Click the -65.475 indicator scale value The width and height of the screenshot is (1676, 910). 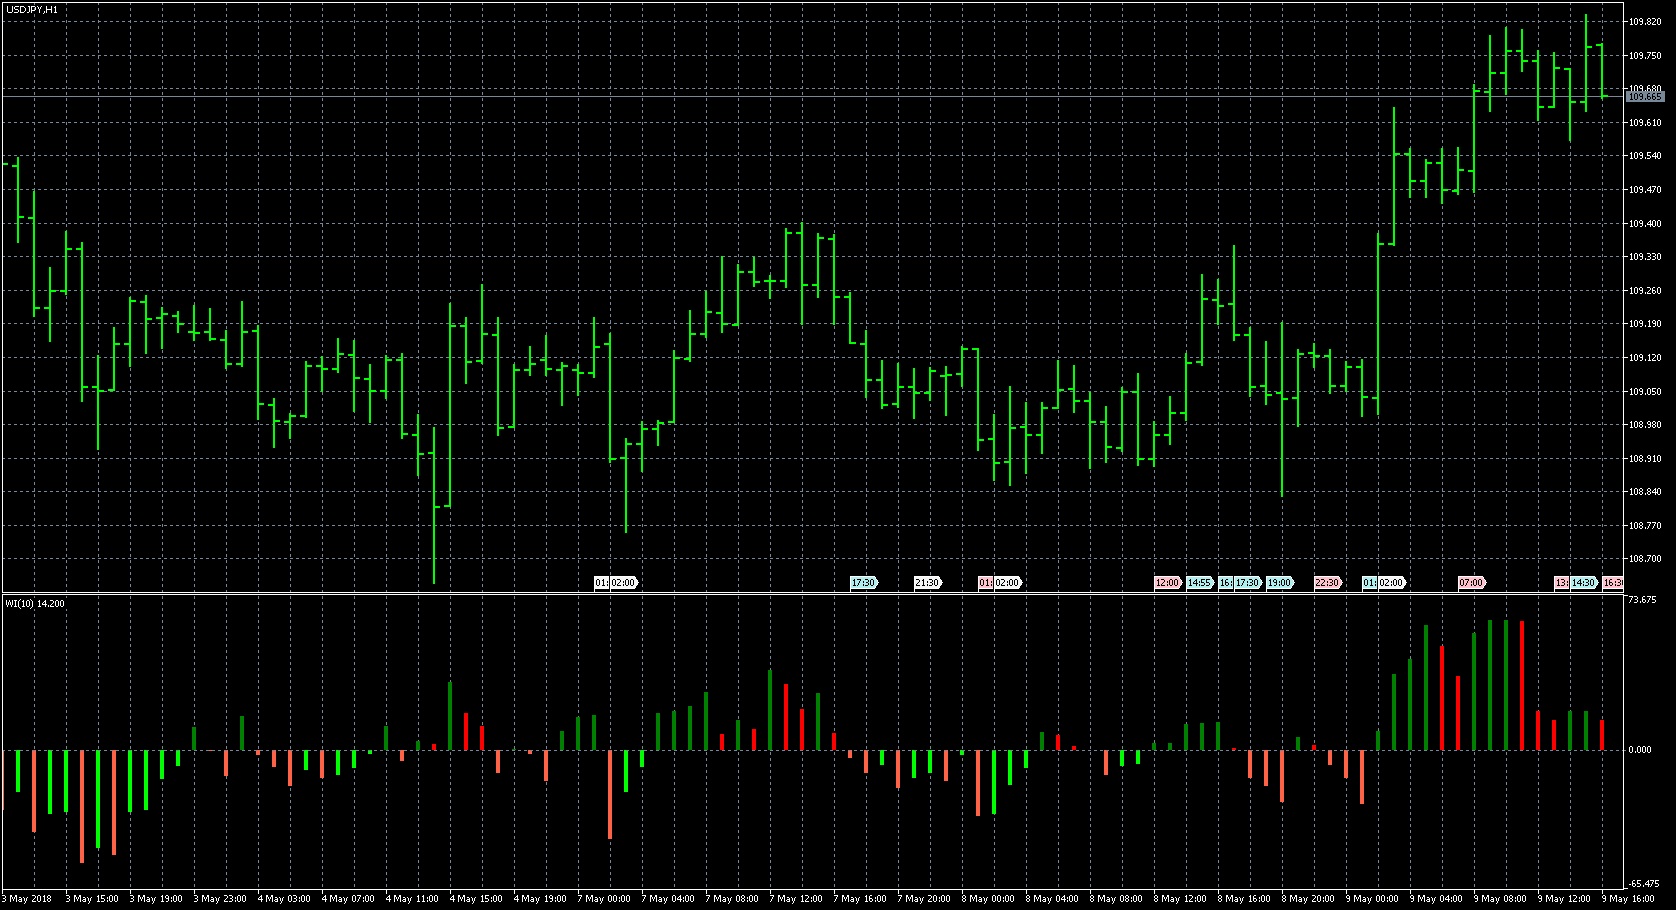tap(1643, 884)
